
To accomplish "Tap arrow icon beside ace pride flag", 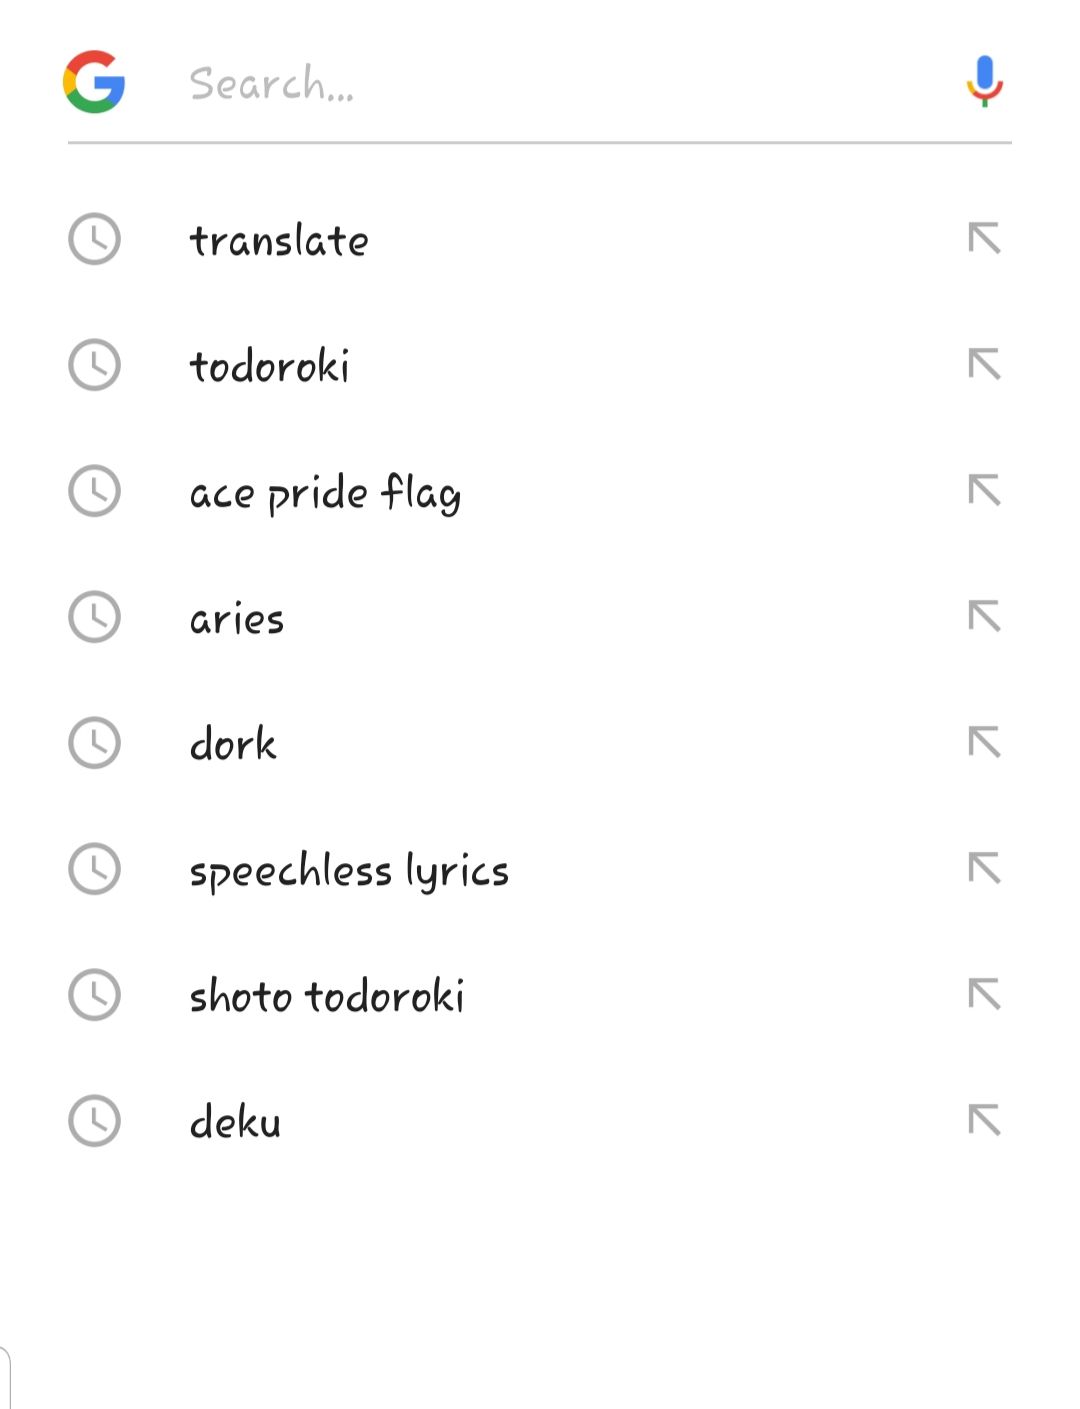I will (985, 491).
